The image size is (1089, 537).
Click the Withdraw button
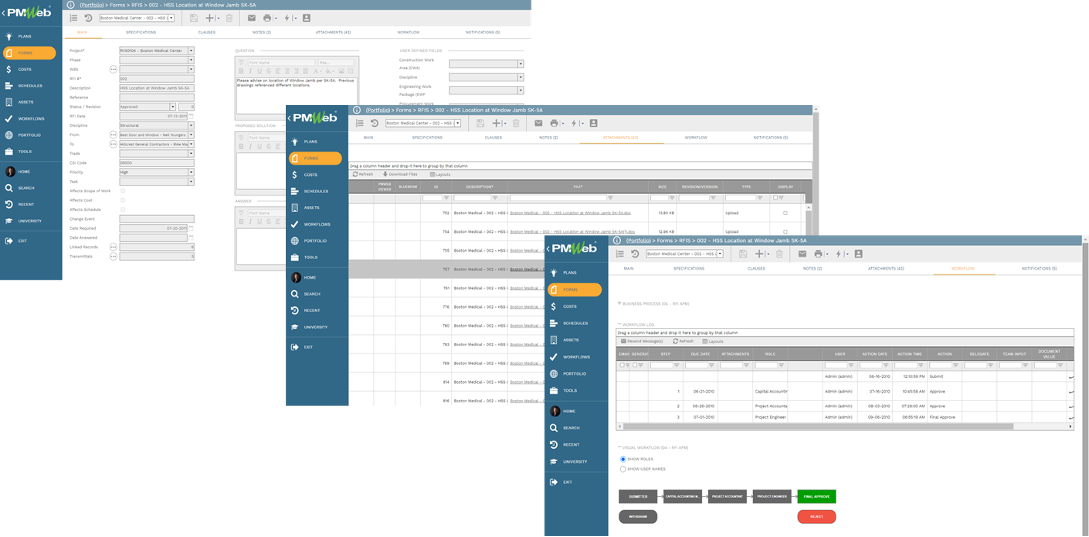[x=638, y=516]
